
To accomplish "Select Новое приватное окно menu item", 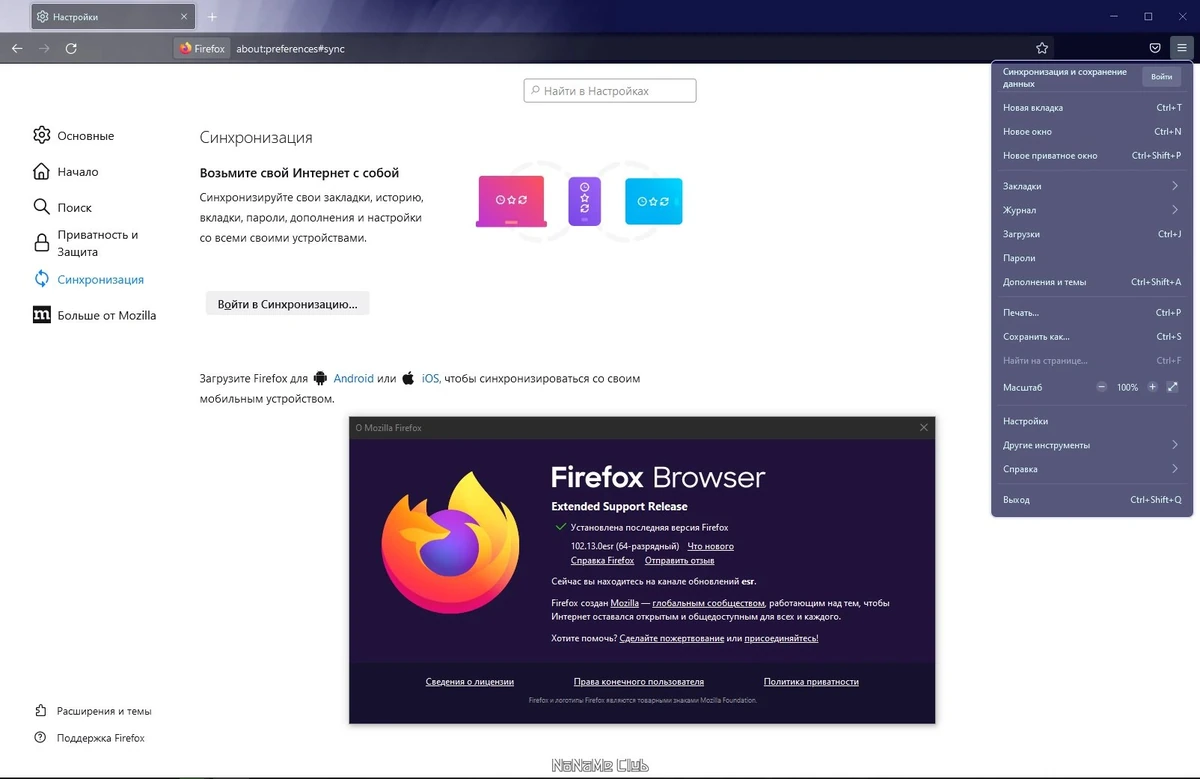I will click(1092, 155).
